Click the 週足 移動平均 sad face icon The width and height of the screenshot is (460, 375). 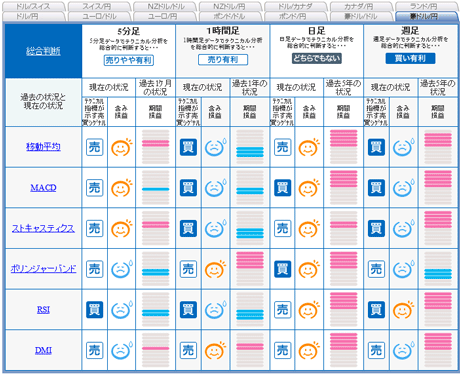tap(403, 147)
